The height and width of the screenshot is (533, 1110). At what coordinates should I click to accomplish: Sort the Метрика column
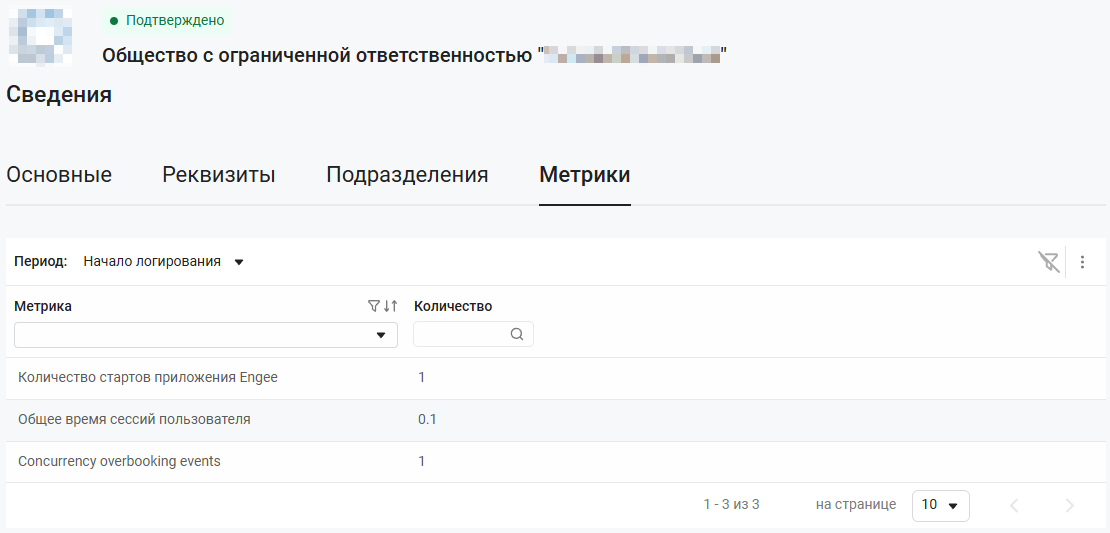(390, 306)
